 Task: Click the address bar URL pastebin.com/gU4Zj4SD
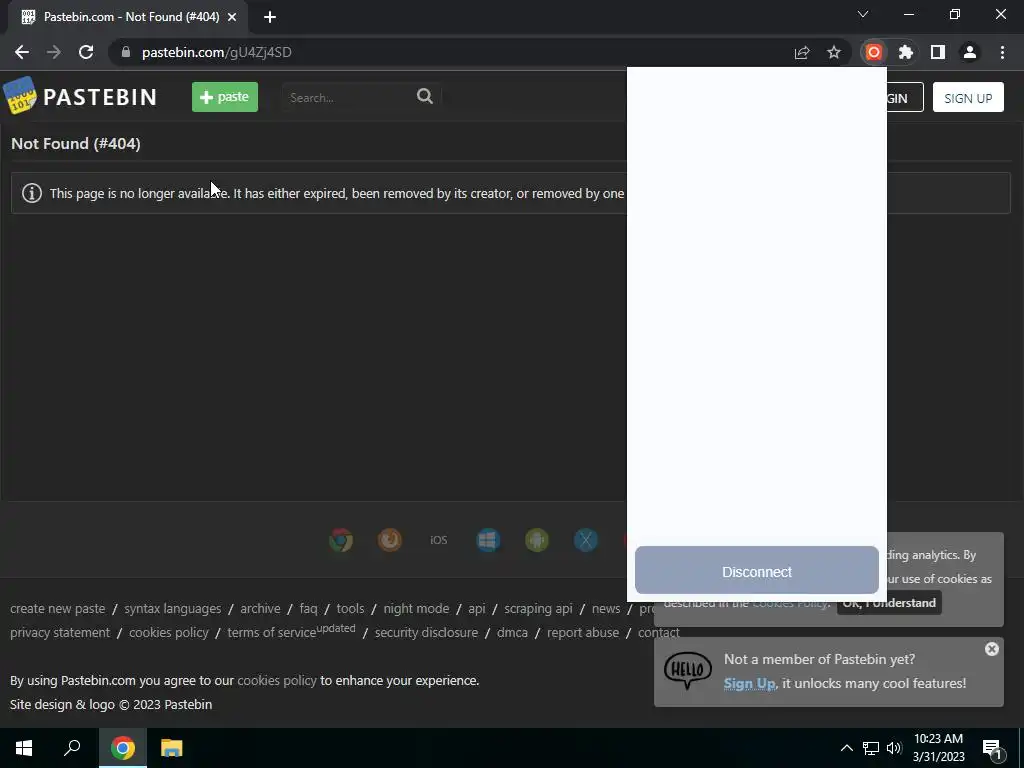pos(217,52)
